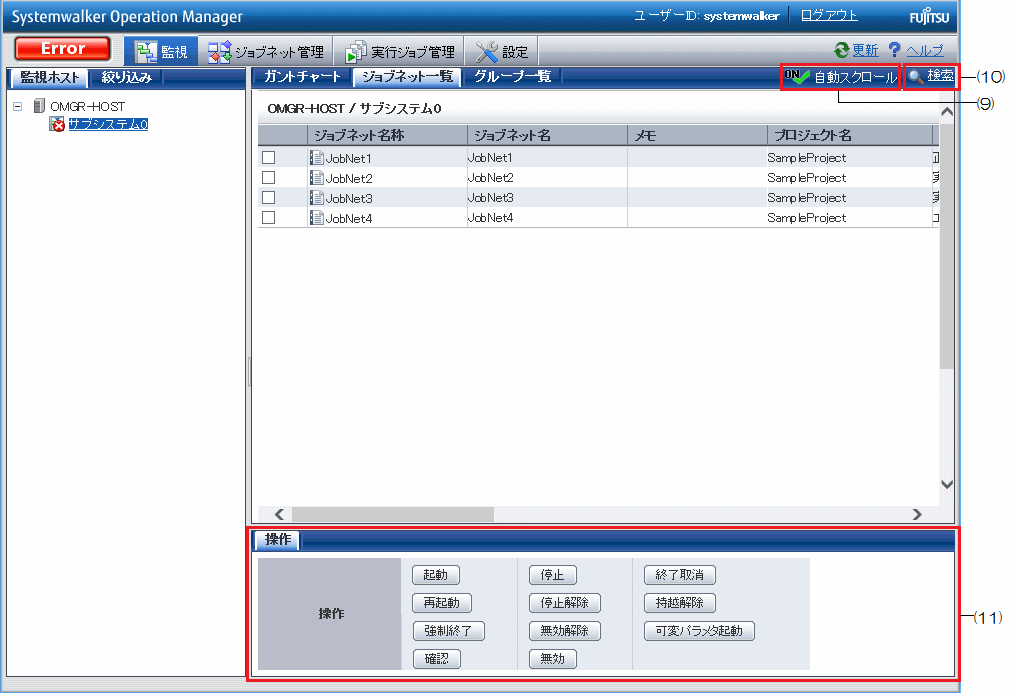Click the green 更新 refresh icon
Viewport: 1013px width, 693px height.
(x=841, y=50)
